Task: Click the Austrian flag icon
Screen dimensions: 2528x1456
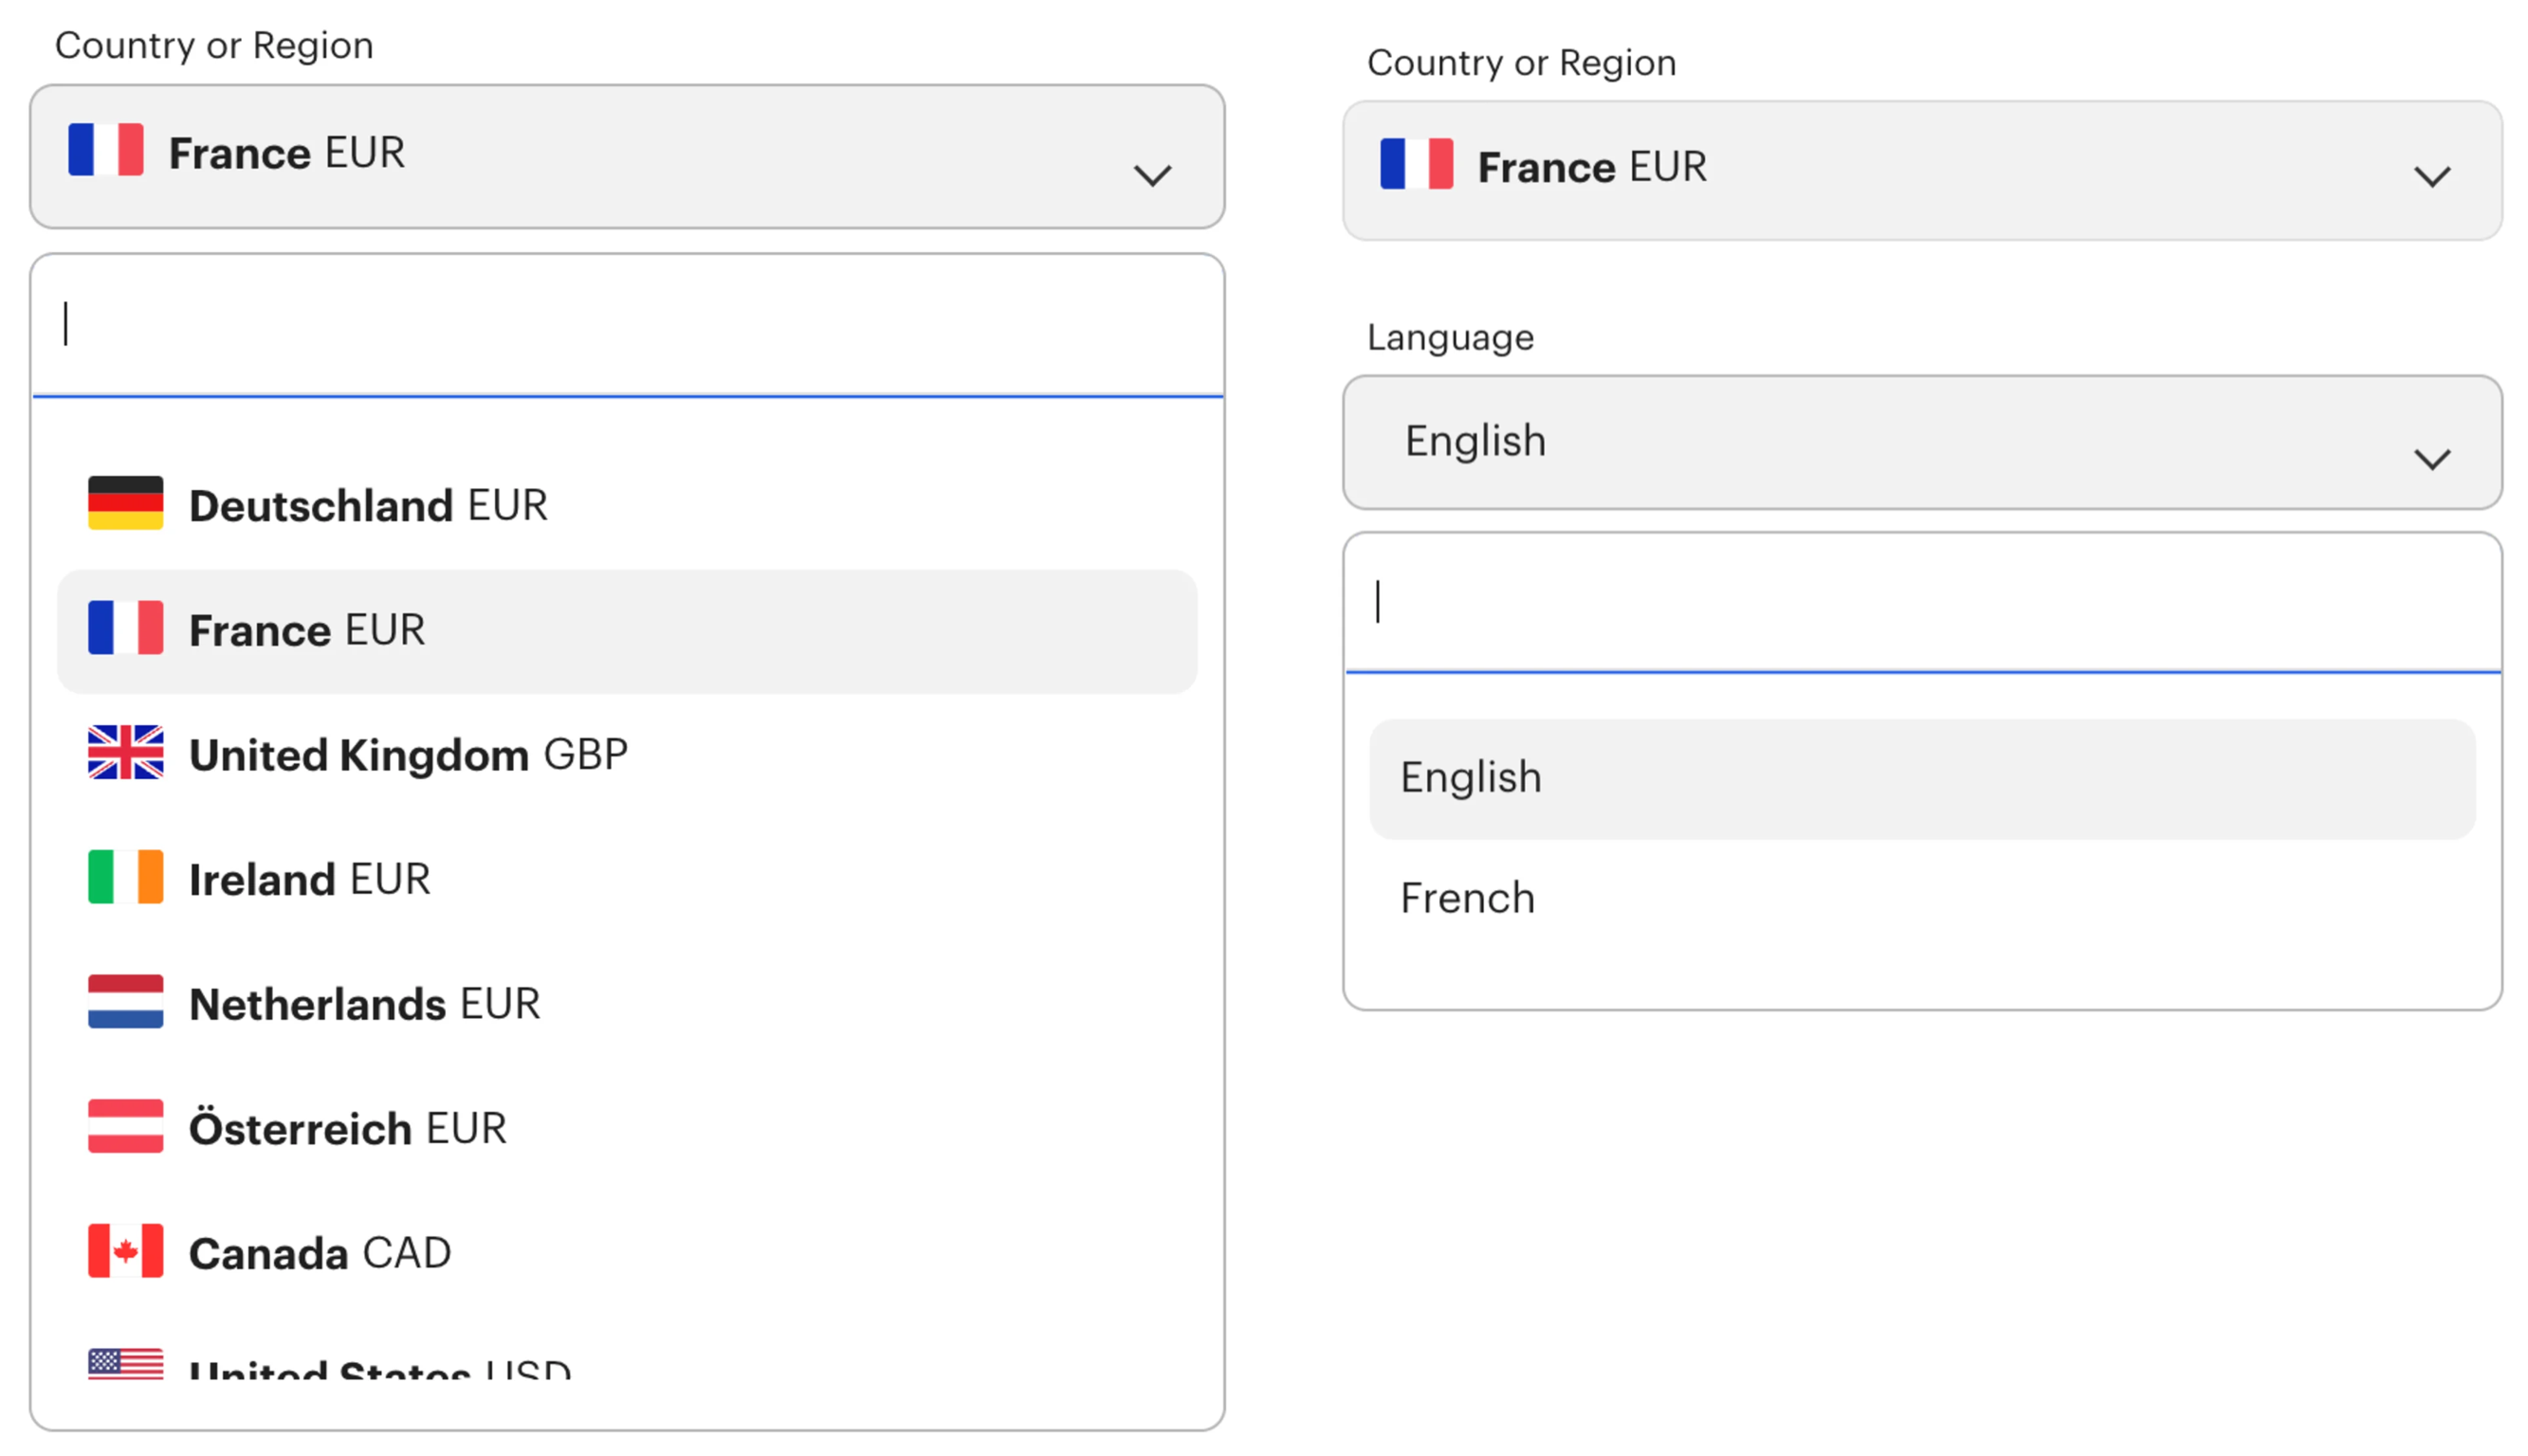Action: (x=125, y=1126)
